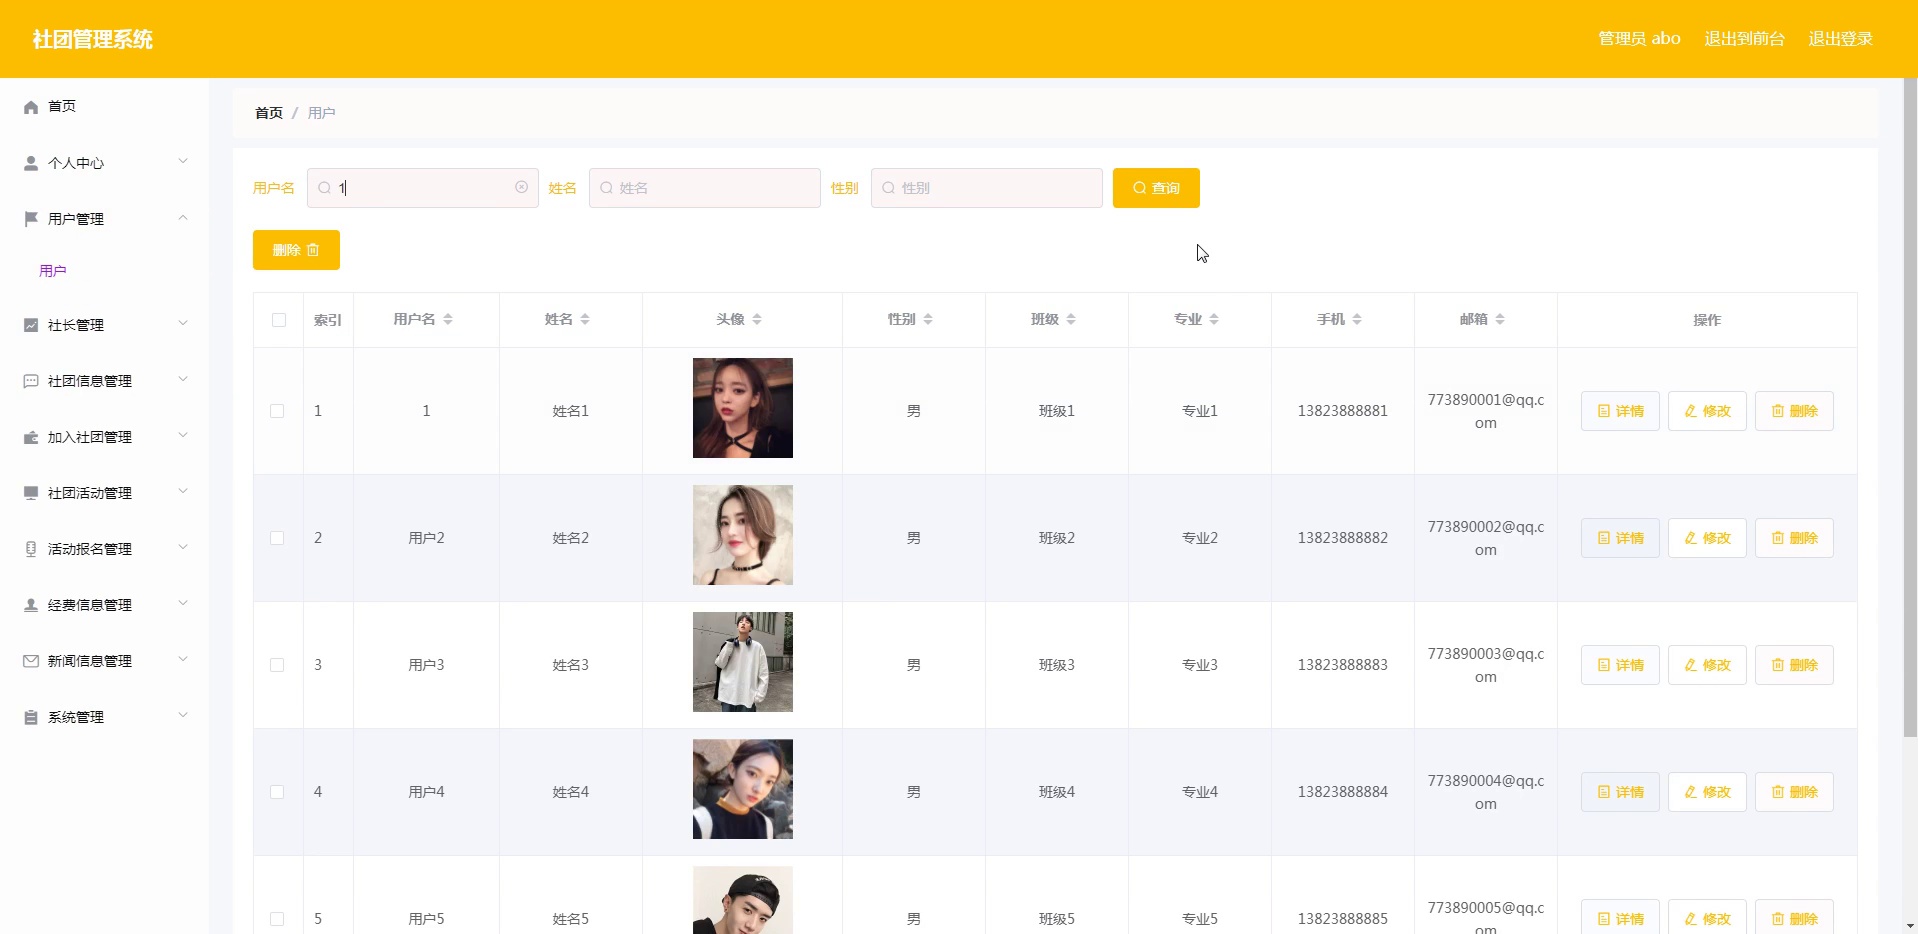Expand 社团活动管理 menu chevron
1918x934 pixels.
[183, 491]
